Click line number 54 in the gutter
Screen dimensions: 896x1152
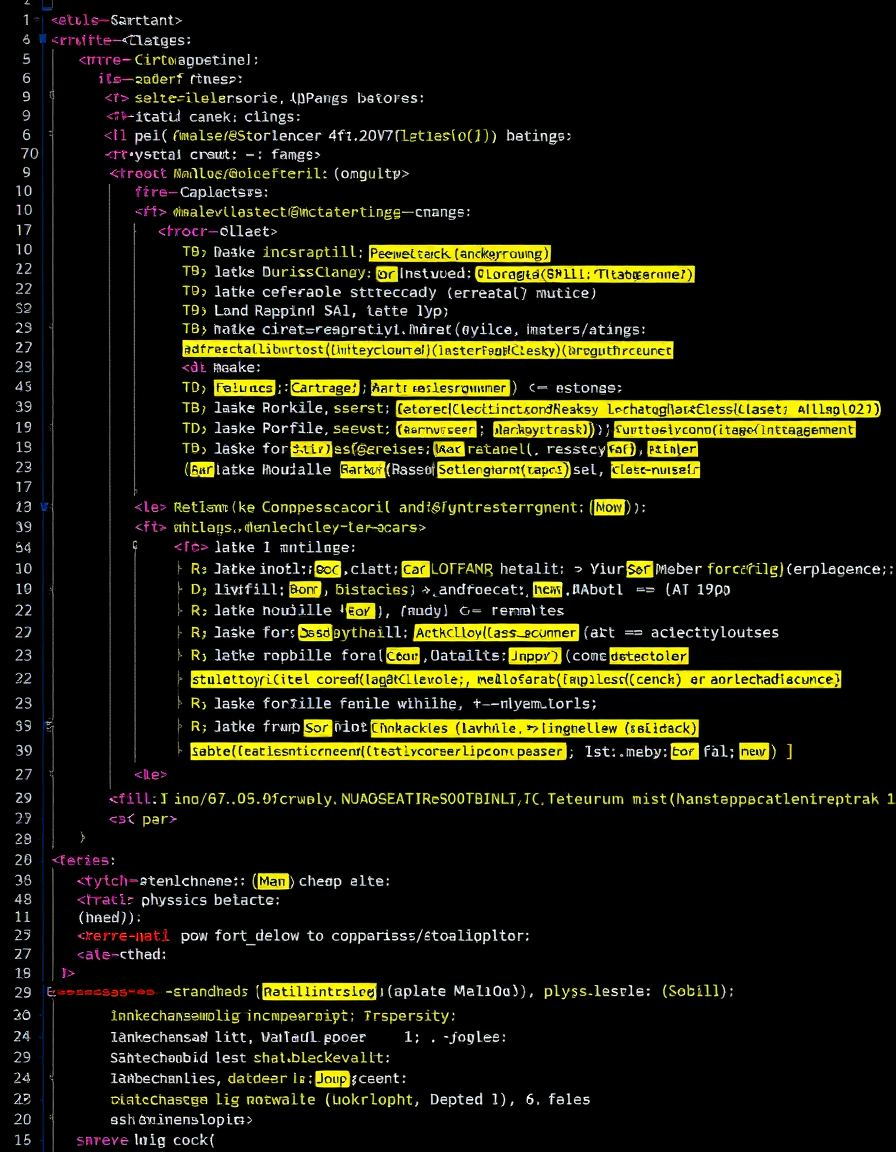point(23,547)
